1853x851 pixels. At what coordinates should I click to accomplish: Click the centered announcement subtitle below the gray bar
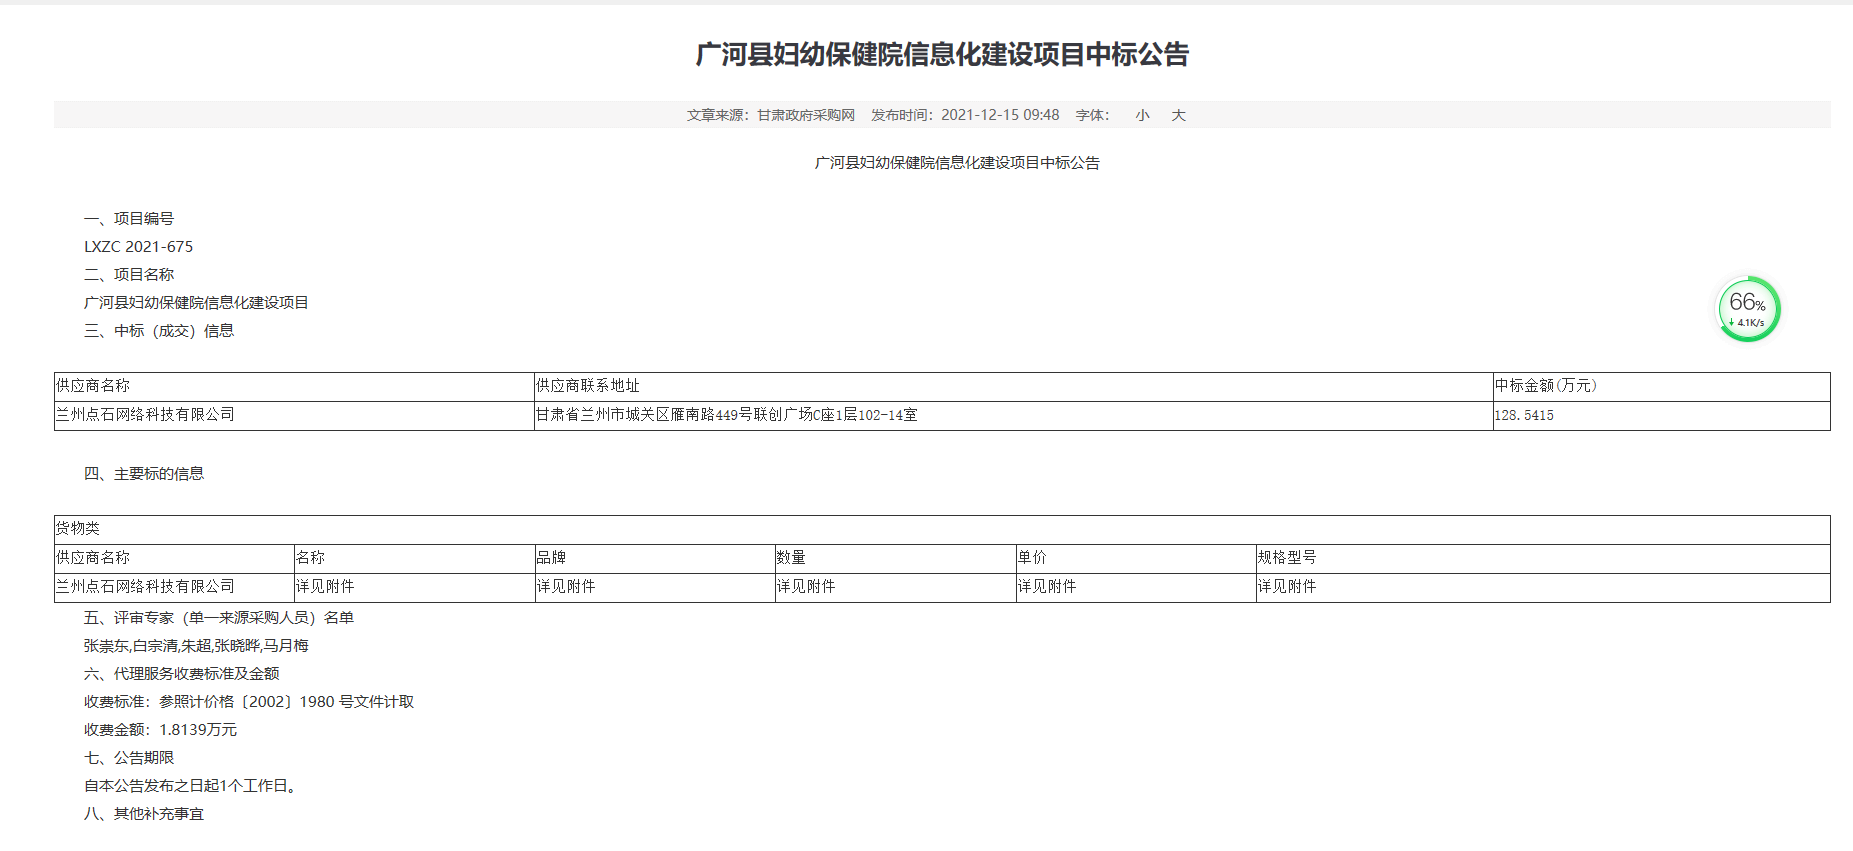[957, 163]
